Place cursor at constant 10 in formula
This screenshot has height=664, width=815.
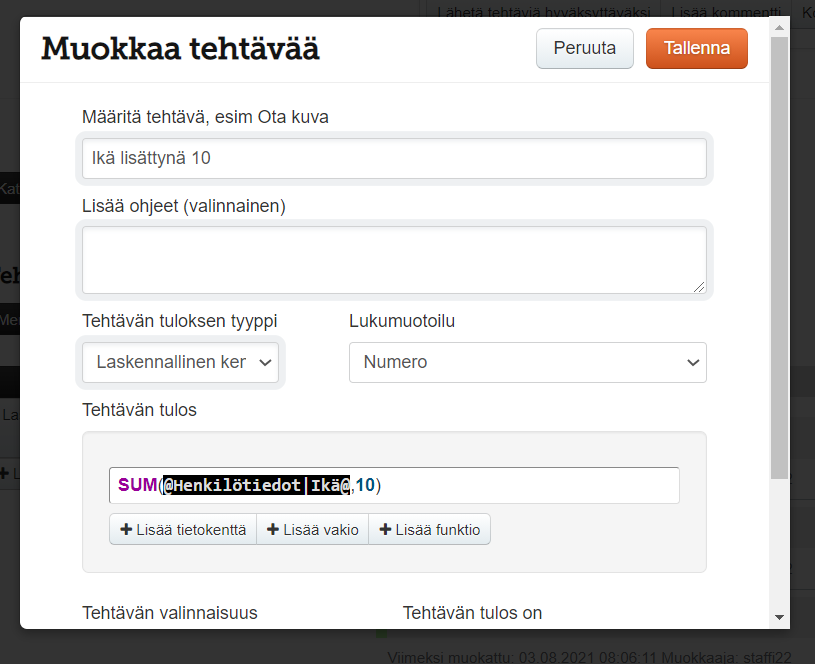366,485
